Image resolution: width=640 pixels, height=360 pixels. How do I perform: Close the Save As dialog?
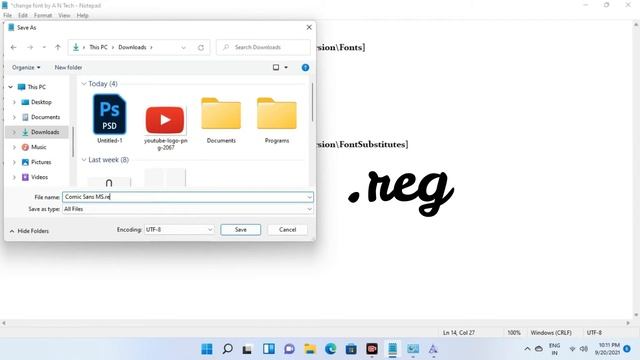pyautogui.click(x=309, y=27)
